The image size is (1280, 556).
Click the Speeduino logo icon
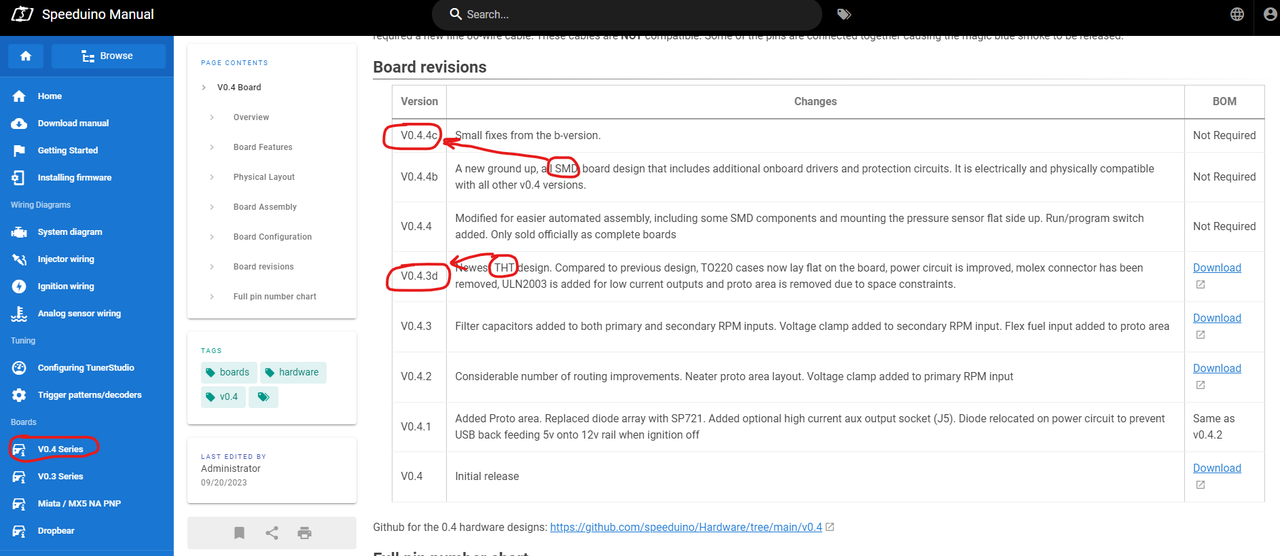tap(21, 15)
